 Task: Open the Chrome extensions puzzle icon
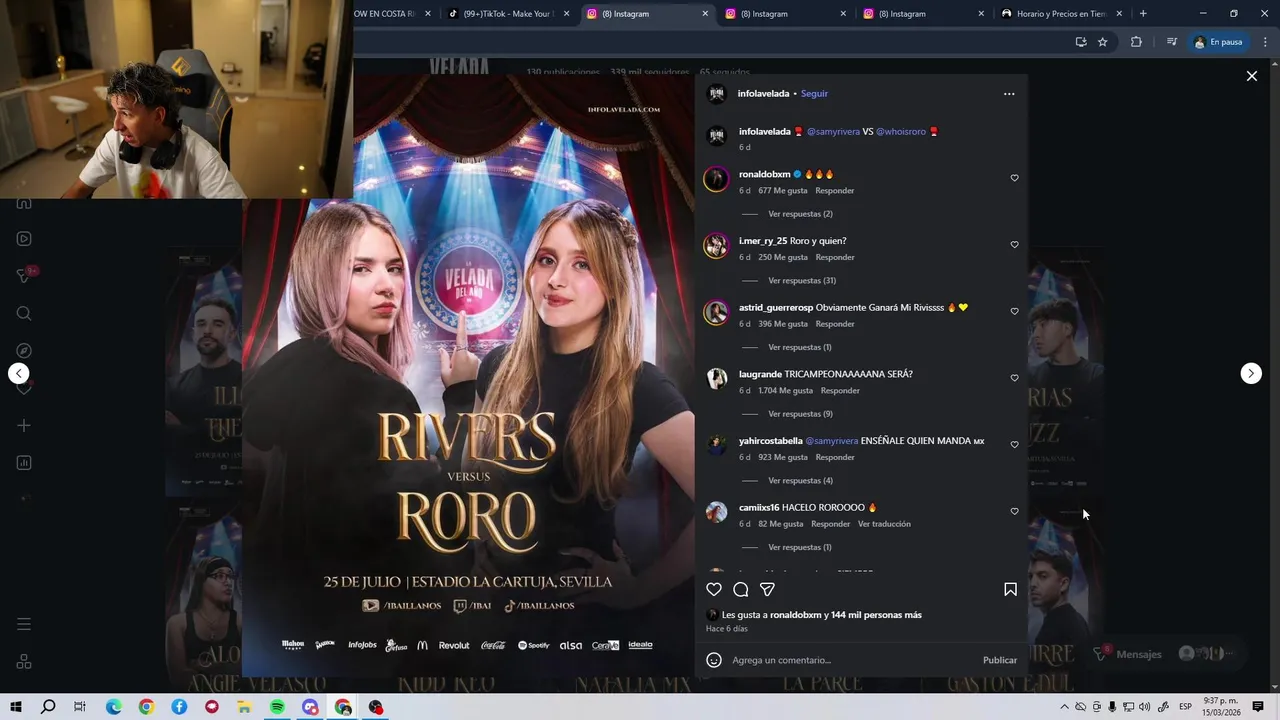(1136, 42)
